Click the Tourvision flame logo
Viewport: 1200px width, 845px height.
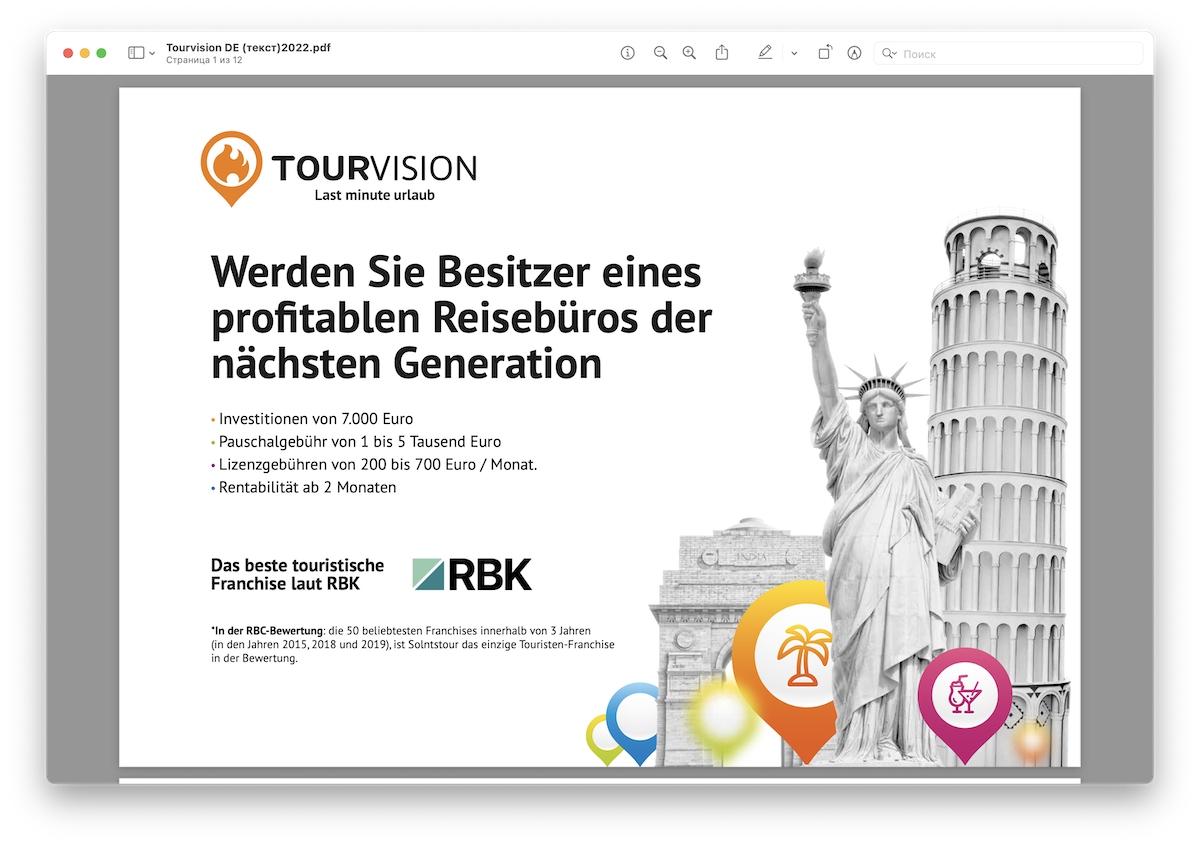231,168
